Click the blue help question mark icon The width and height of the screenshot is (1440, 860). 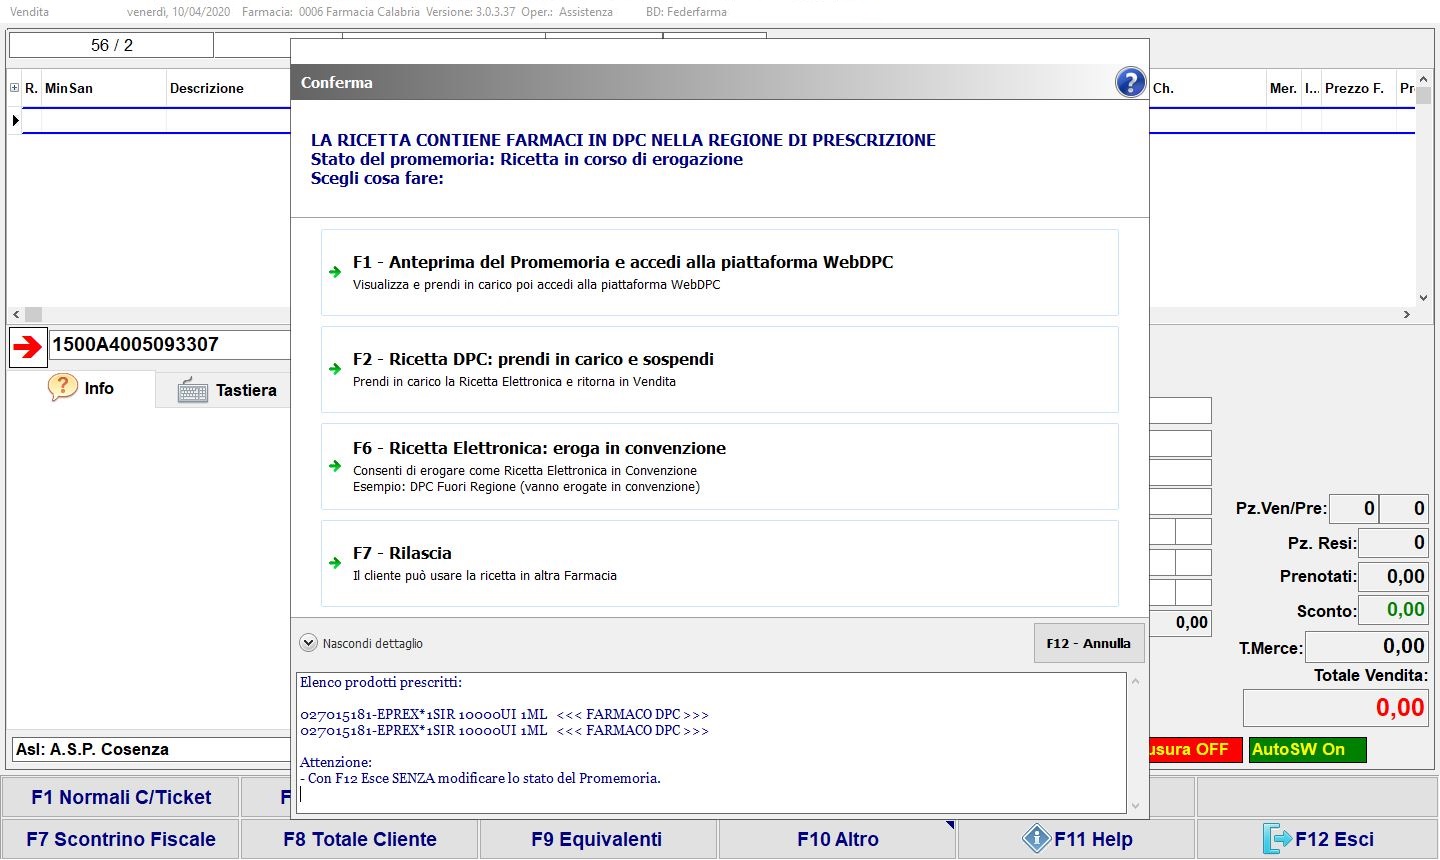[1130, 82]
